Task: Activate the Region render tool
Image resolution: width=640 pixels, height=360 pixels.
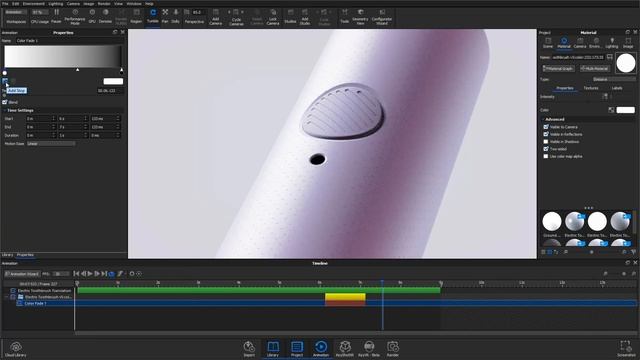Action: click(x=136, y=16)
